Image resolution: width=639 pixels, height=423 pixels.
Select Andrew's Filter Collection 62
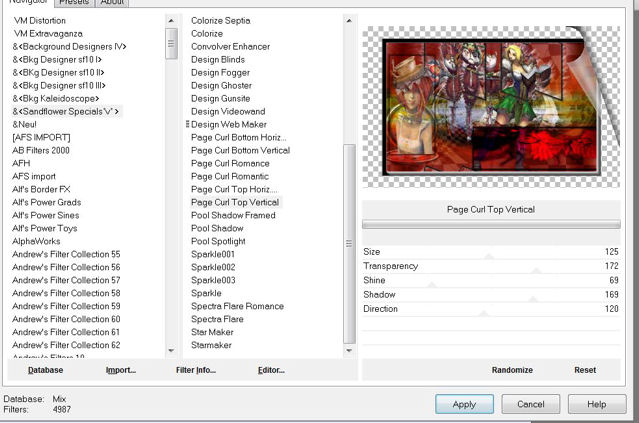(x=66, y=345)
